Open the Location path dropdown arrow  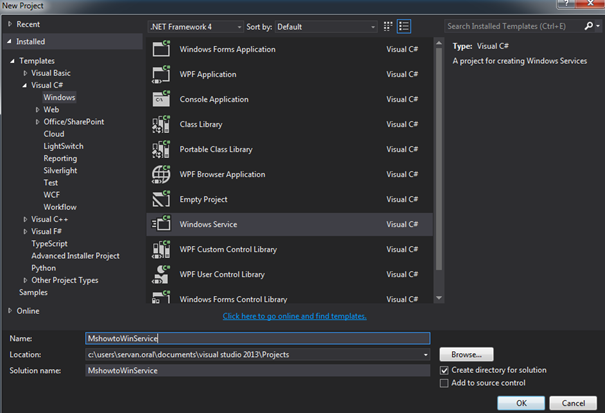pyautogui.click(x=426, y=355)
